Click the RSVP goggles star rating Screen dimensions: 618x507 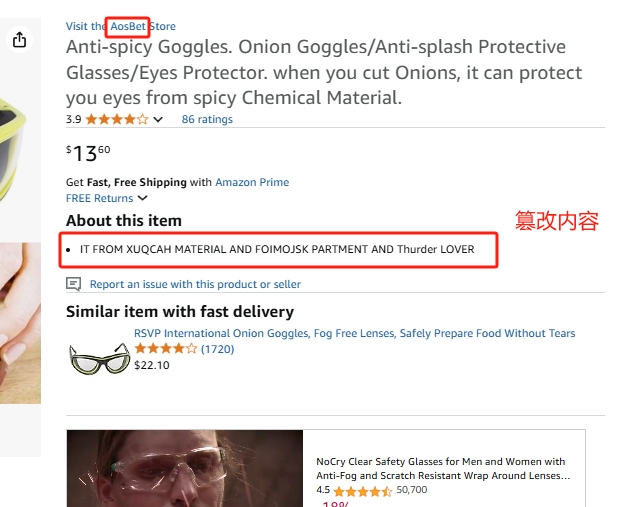point(166,349)
